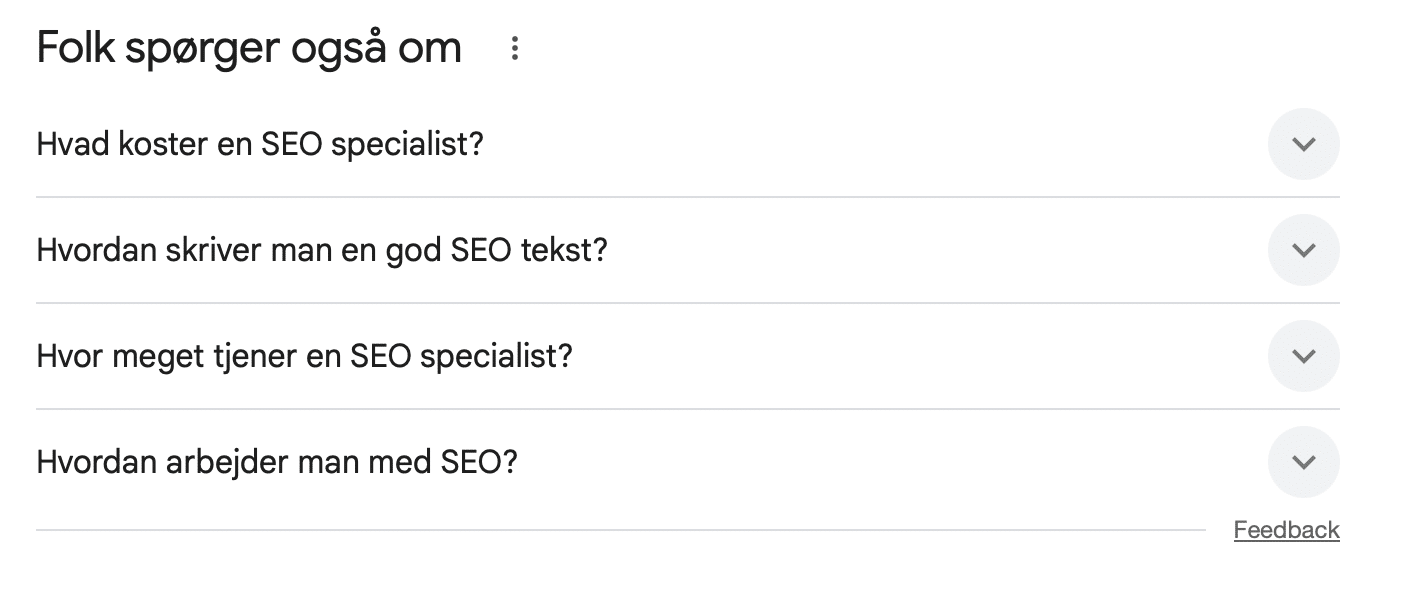Show the answer about SEO specialist earnings
Image resolution: width=1402 pixels, height=600 pixels.
coord(688,356)
